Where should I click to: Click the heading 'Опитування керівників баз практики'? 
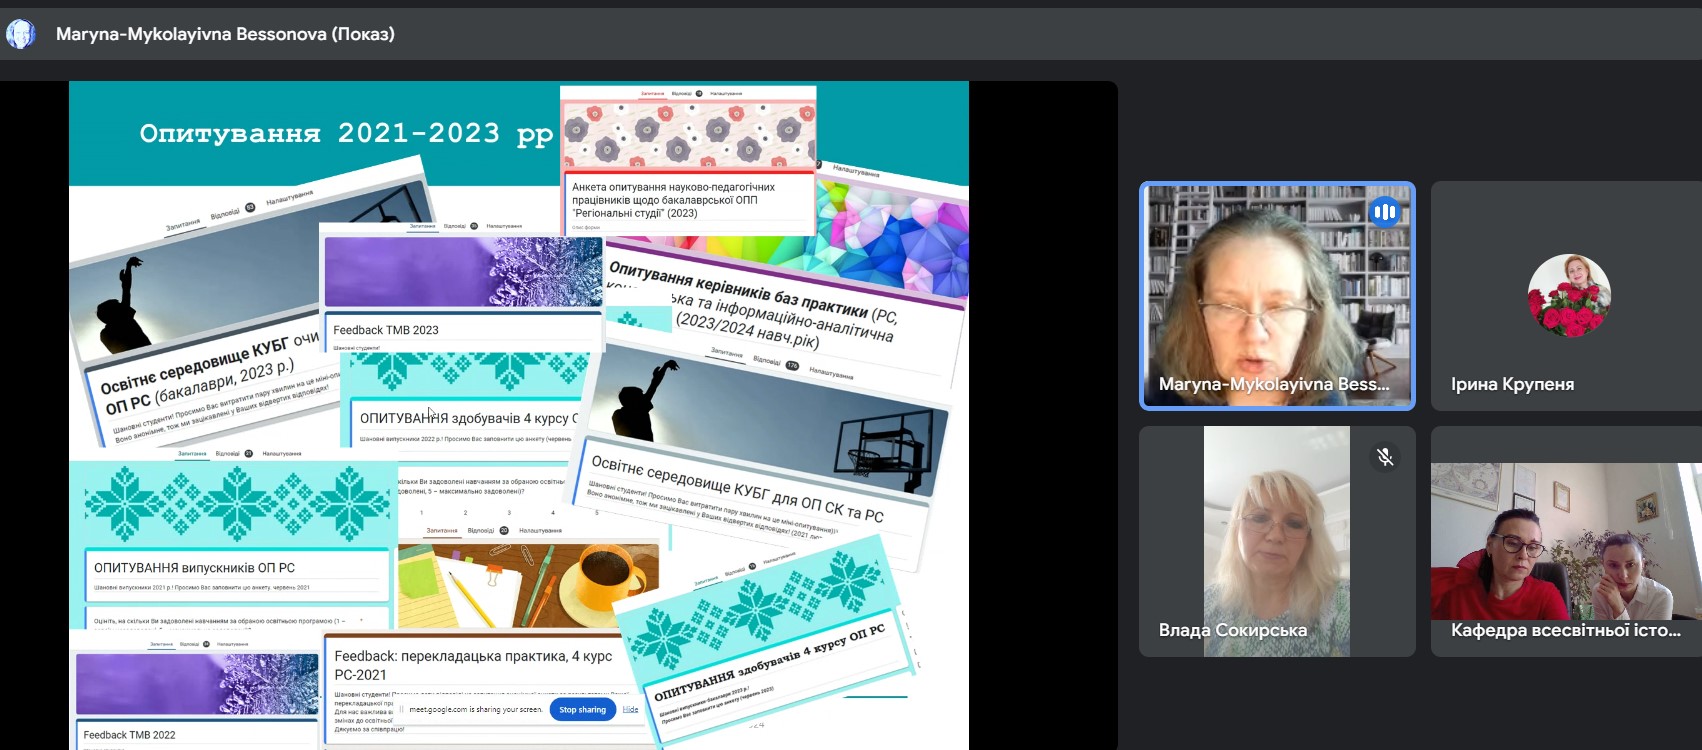(x=738, y=289)
